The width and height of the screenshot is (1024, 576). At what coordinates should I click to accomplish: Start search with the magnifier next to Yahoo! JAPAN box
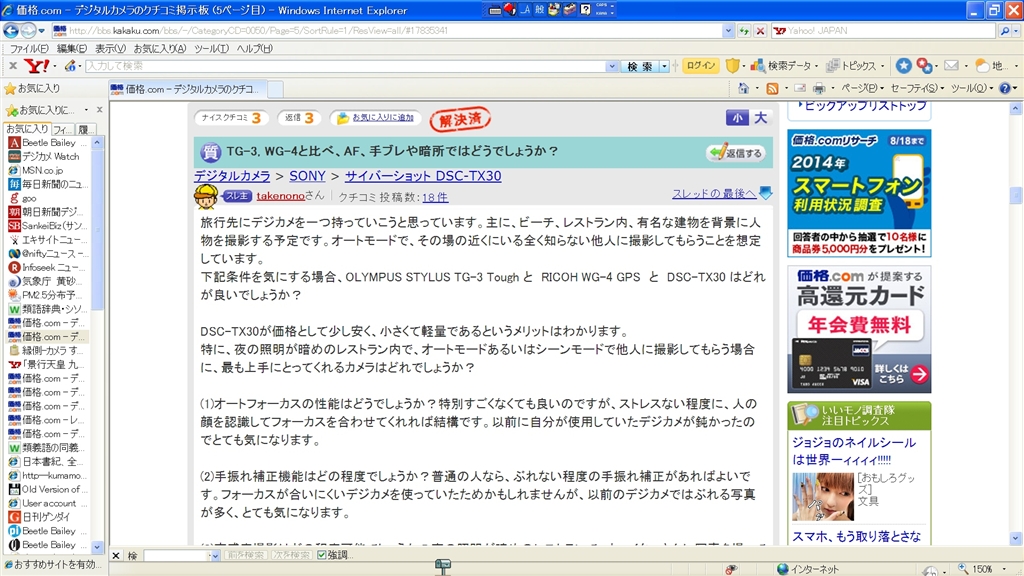click(x=1006, y=31)
